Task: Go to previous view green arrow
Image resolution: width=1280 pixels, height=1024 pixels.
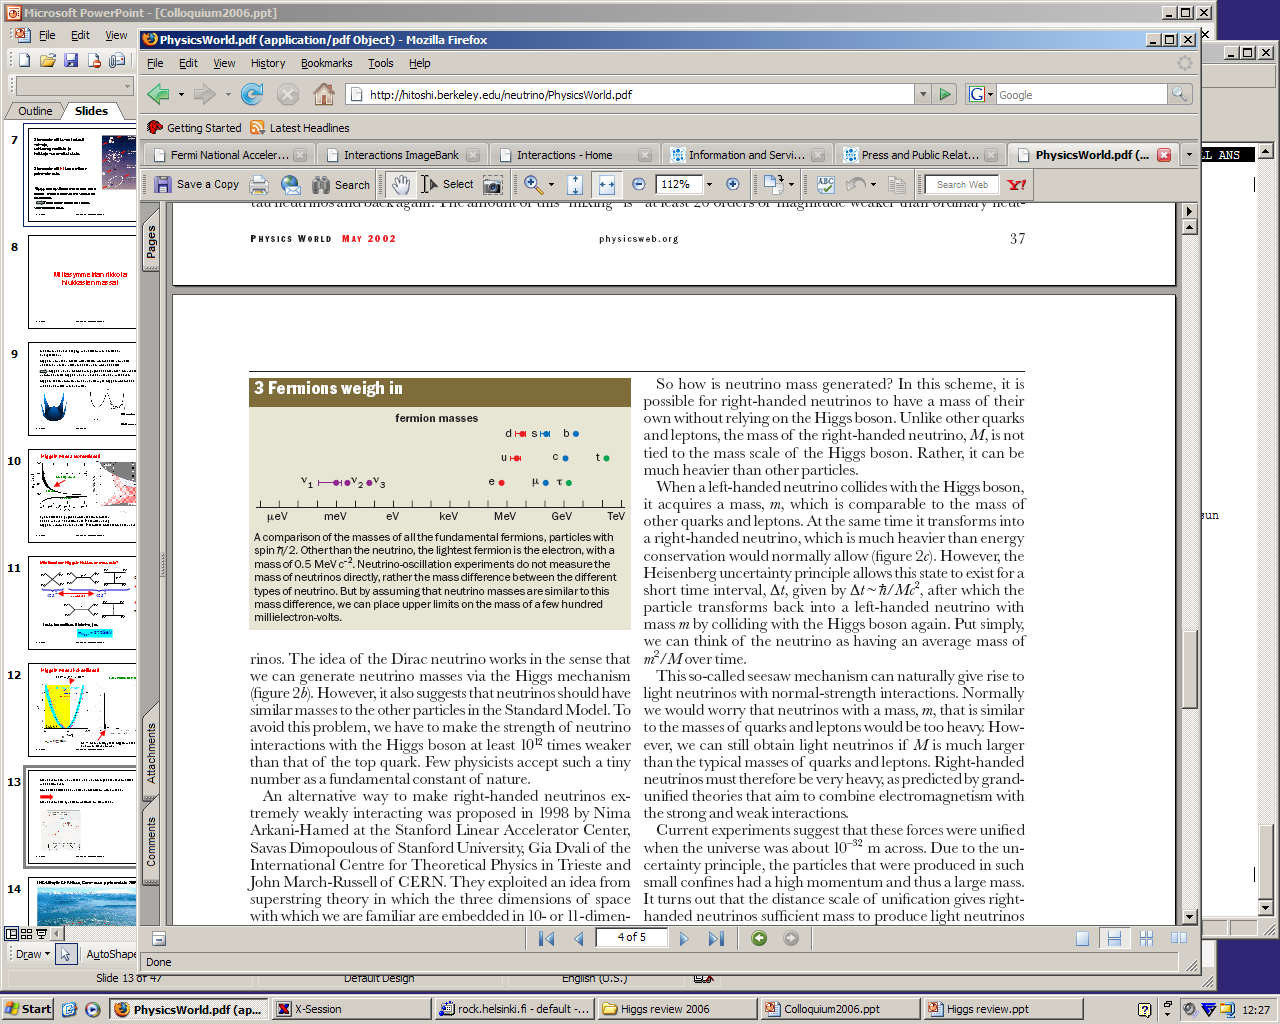Action: pyautogui.click(x=759, y=938)
